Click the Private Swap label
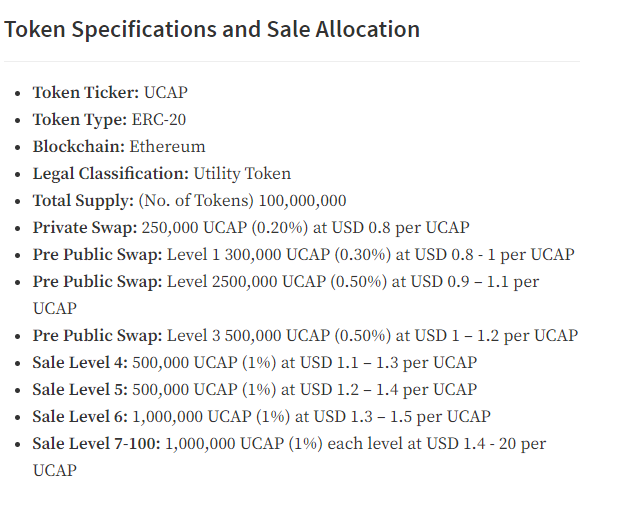Screen dimensions: 623x515 click(85, 228)
